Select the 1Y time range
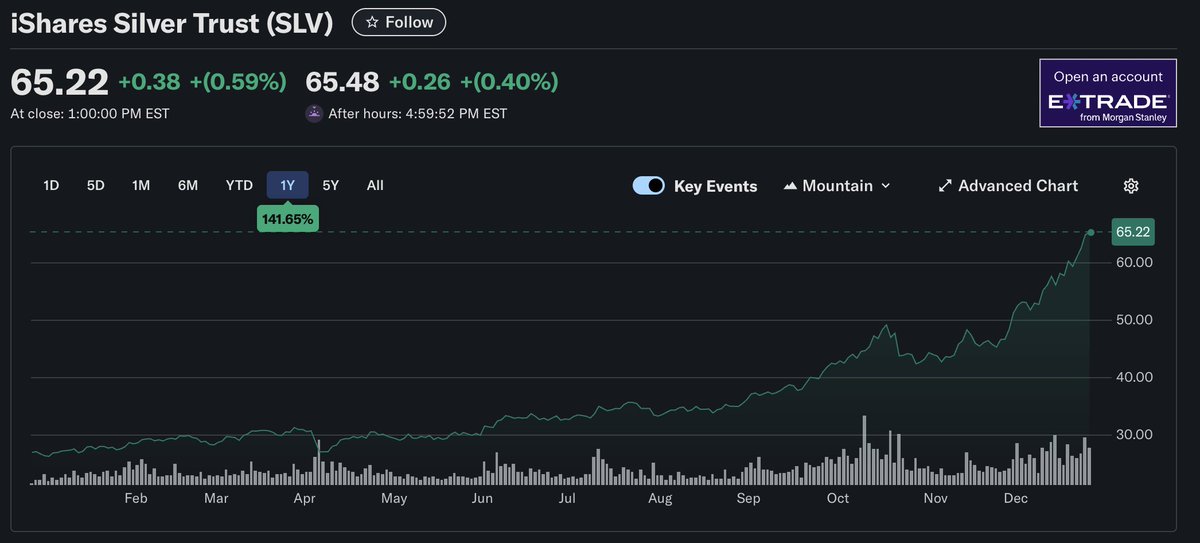The width and height of the screenshot is (1200, 543). pyautogui.click(x=288, y=185)
